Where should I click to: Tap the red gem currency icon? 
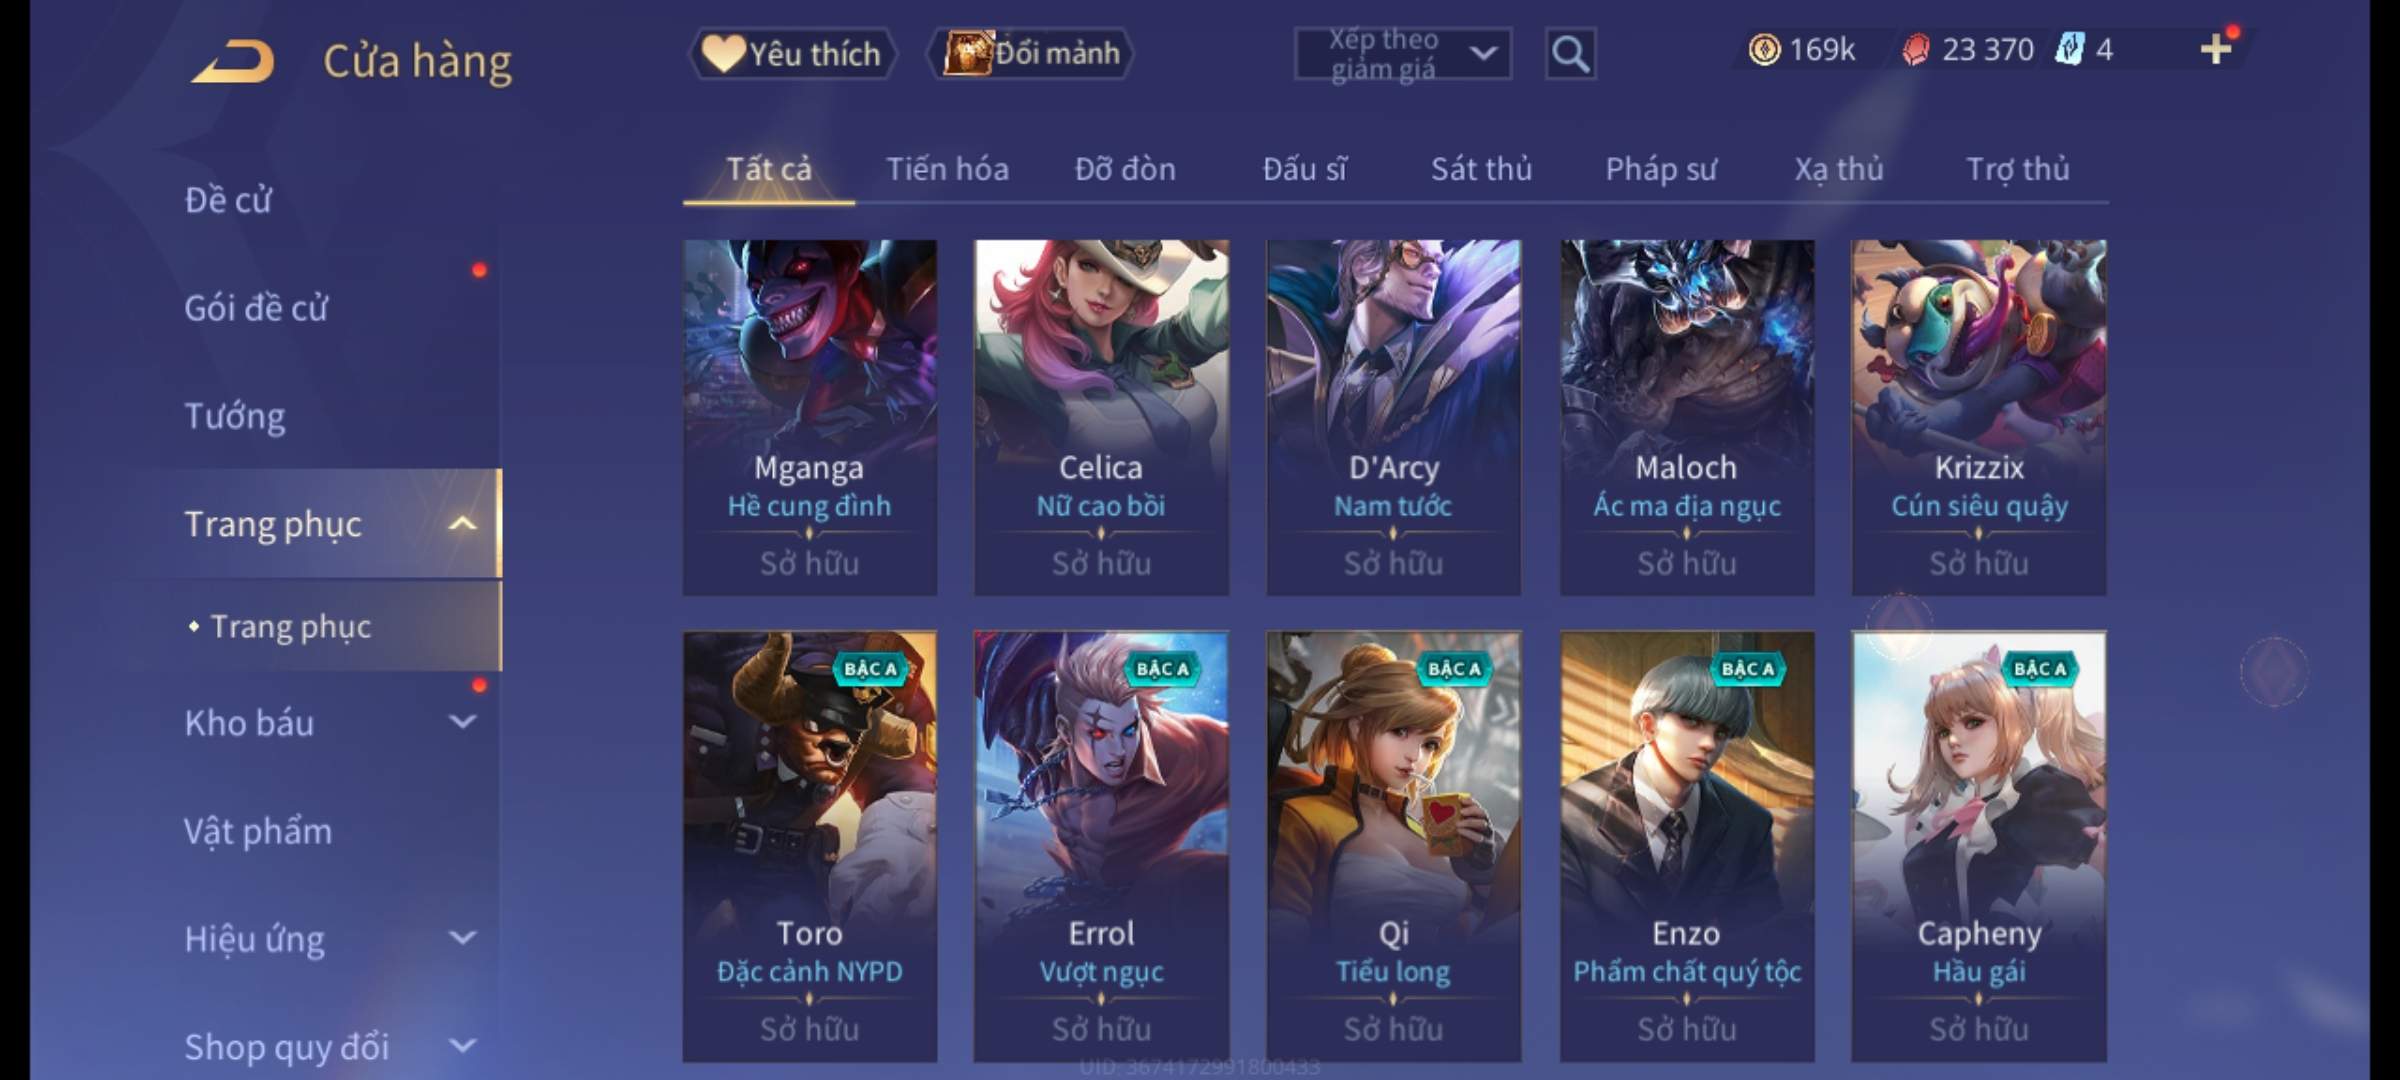tap(1915, 49)
